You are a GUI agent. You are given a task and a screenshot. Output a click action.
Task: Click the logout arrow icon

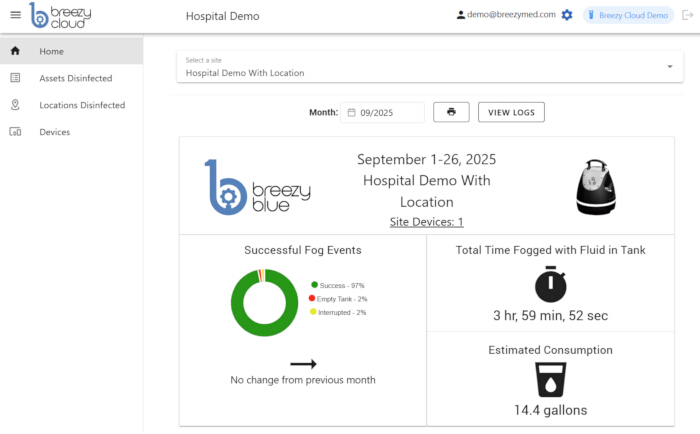(688, 15)
